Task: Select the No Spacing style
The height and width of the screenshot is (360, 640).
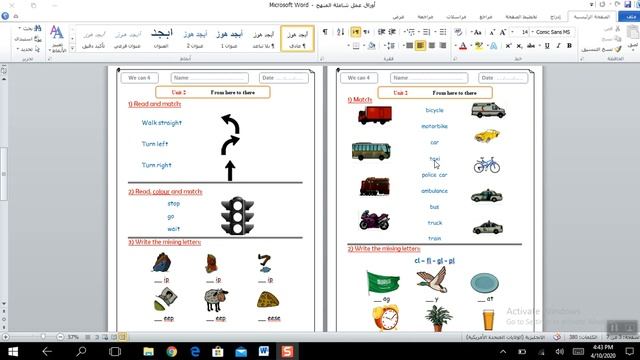Action: point(263,38)
